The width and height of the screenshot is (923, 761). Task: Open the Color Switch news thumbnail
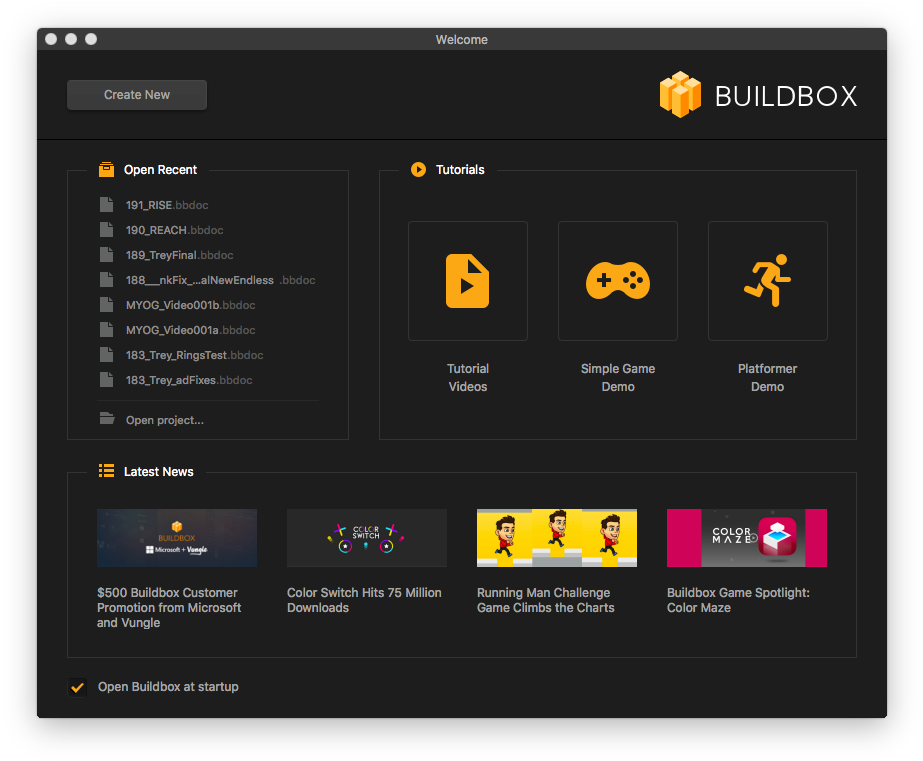[x=367, y=538]
